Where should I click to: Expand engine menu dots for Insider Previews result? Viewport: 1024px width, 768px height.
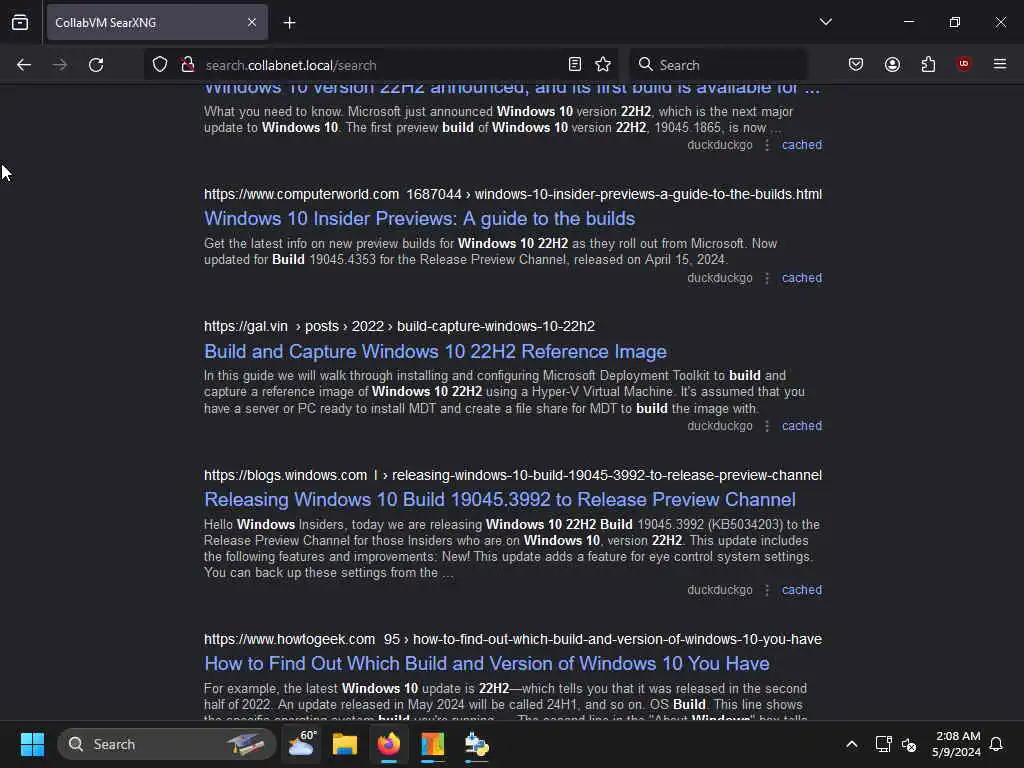point(767,278)
